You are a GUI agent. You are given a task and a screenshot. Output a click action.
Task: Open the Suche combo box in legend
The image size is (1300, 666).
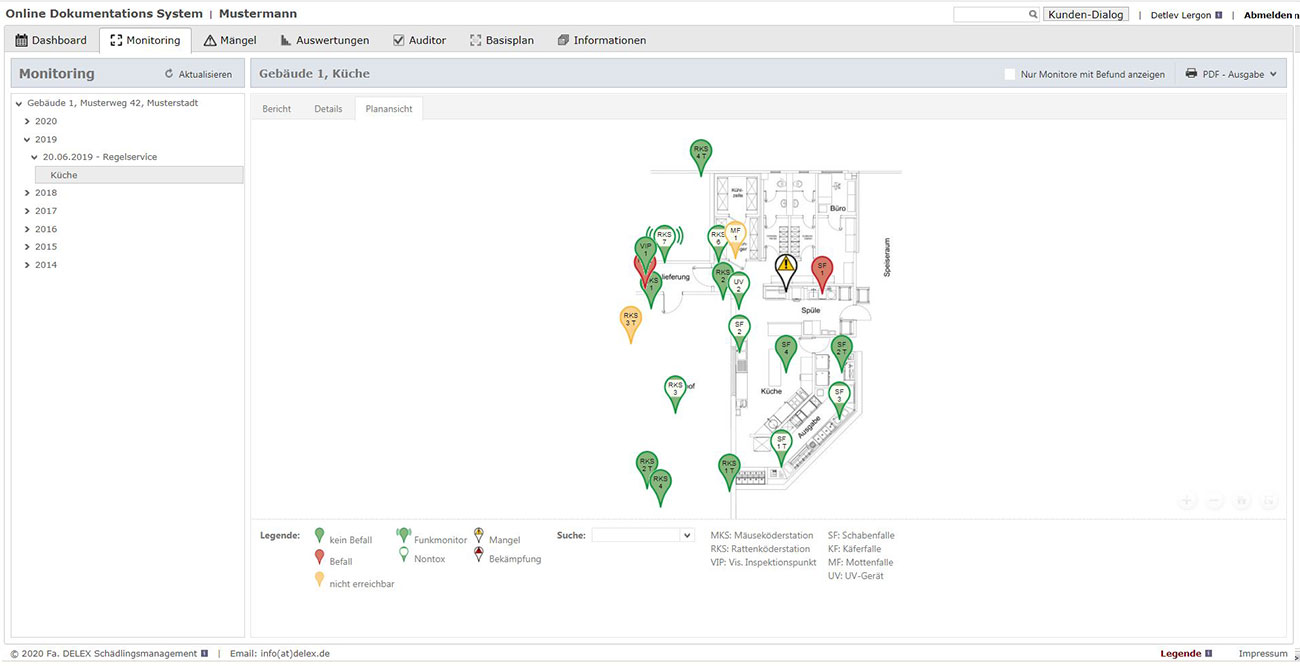click(642, 535)
